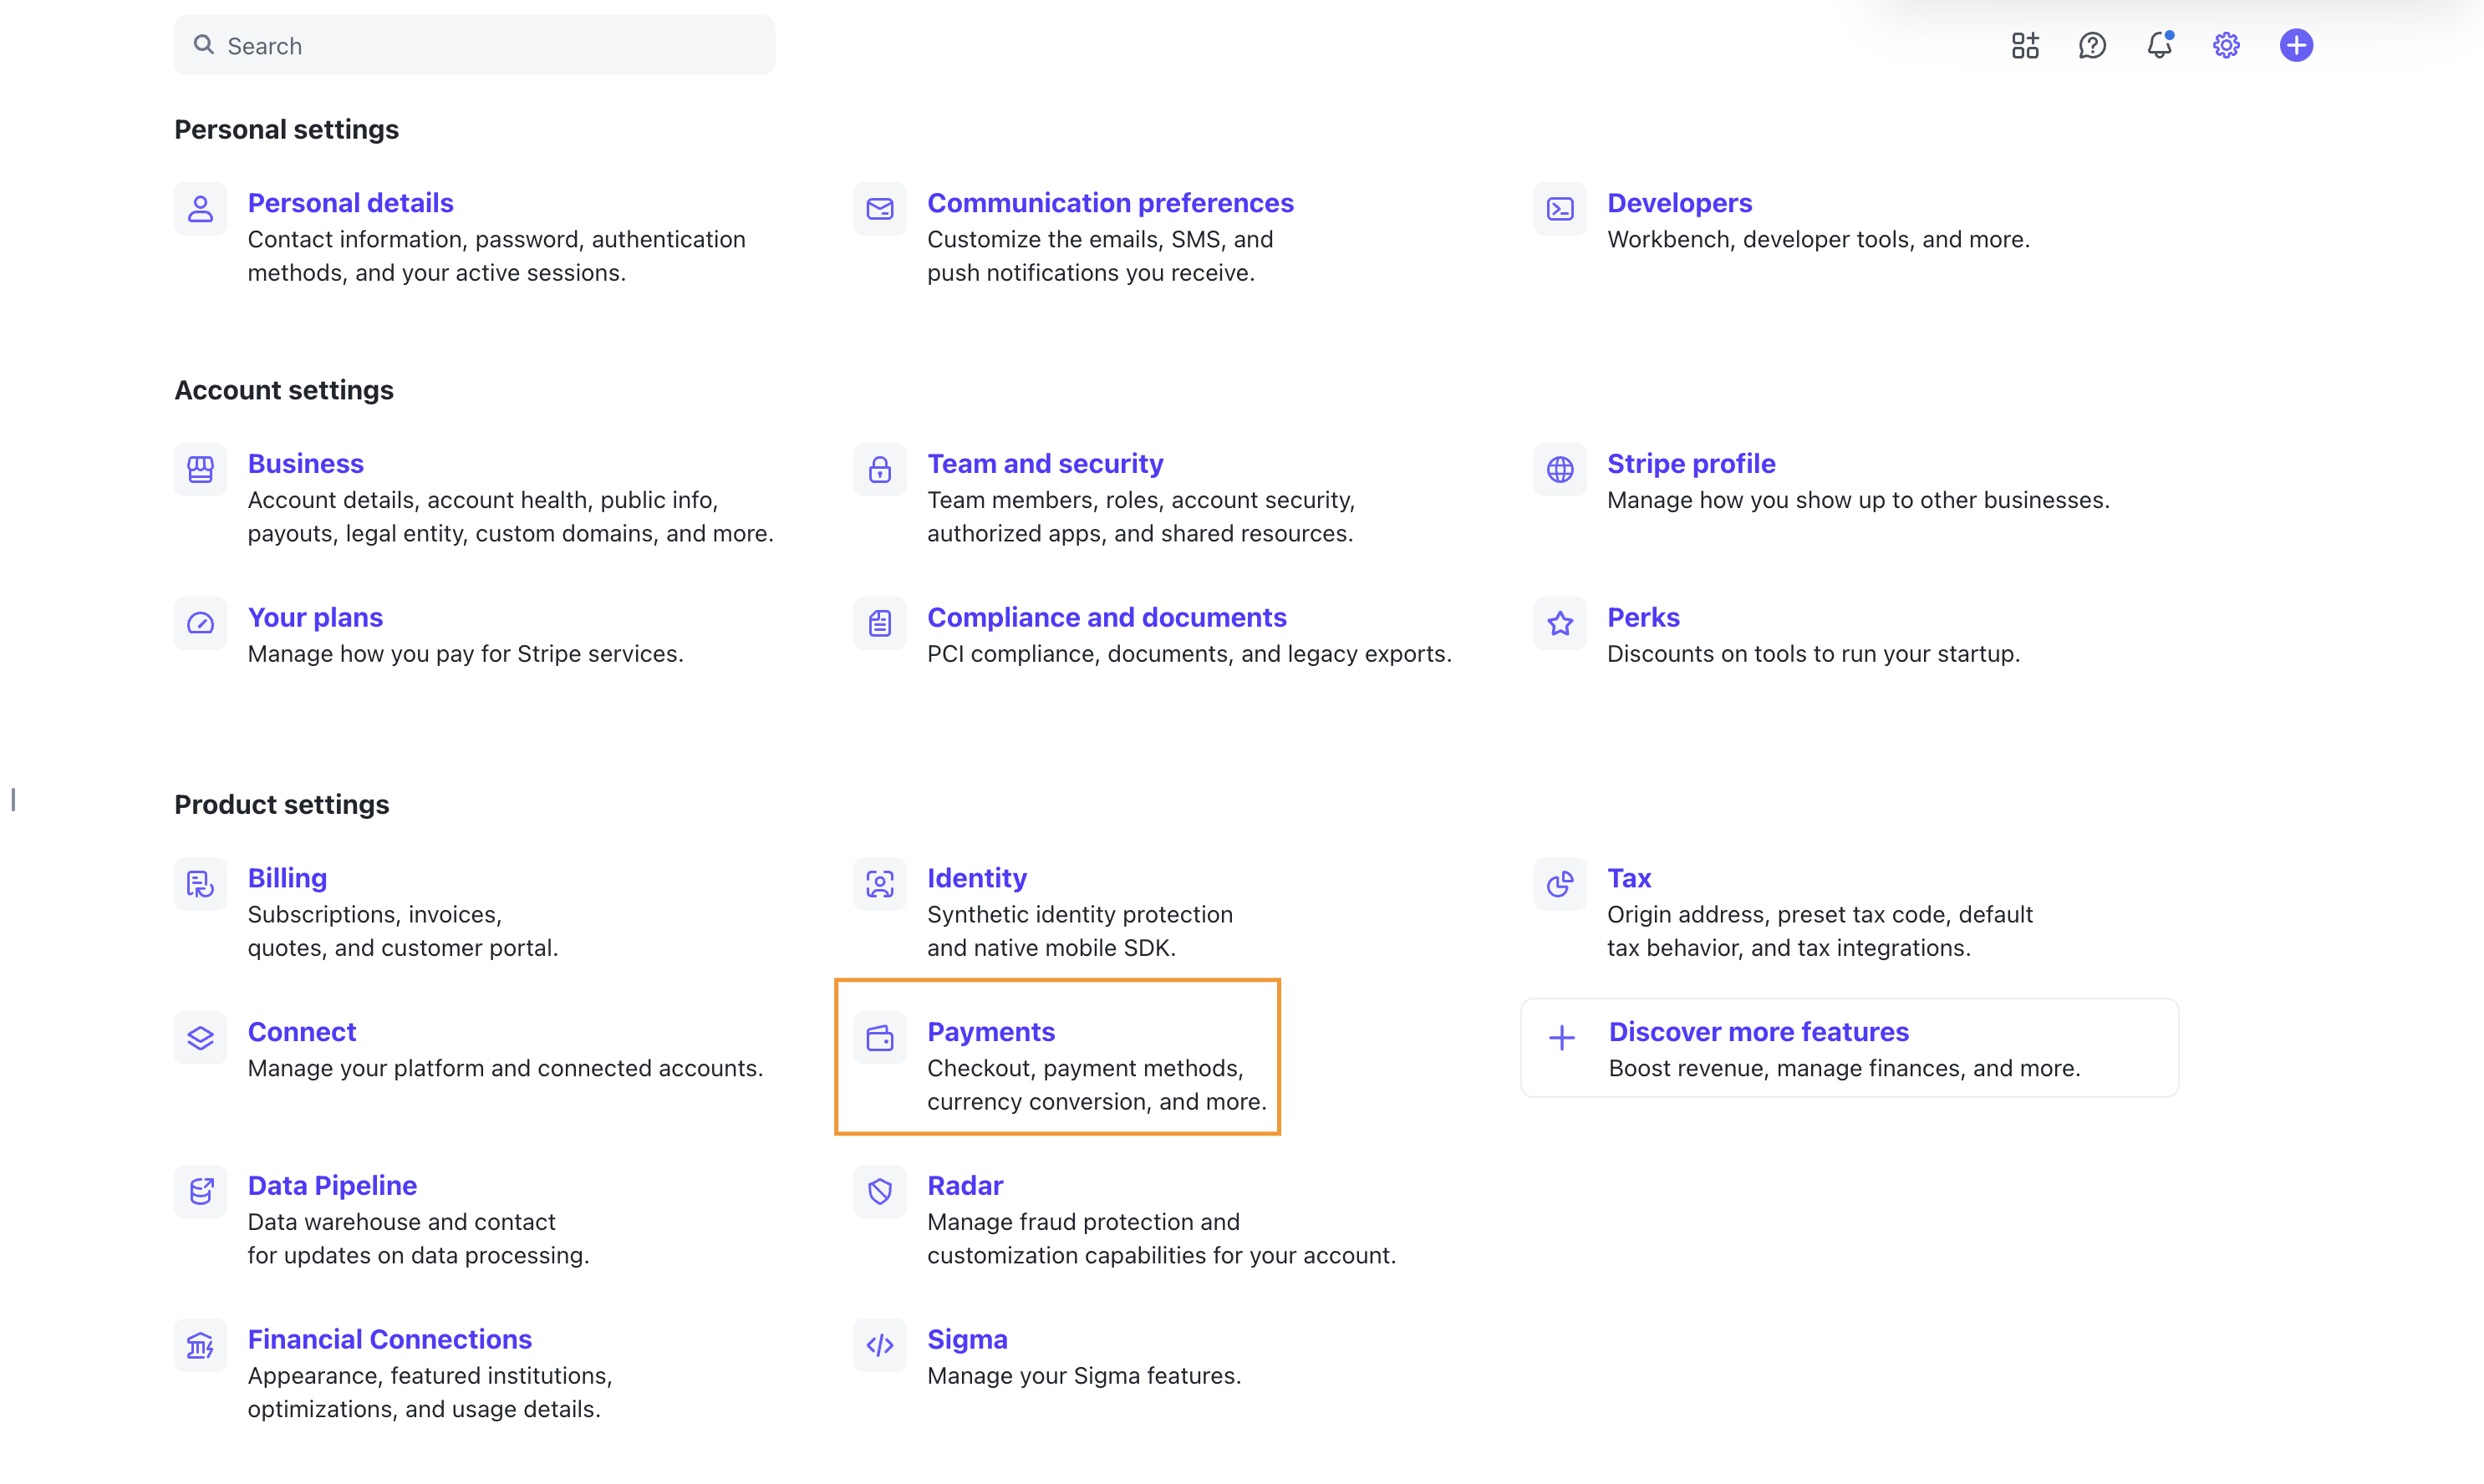Click the Team and security lock icon

[879, 469]
